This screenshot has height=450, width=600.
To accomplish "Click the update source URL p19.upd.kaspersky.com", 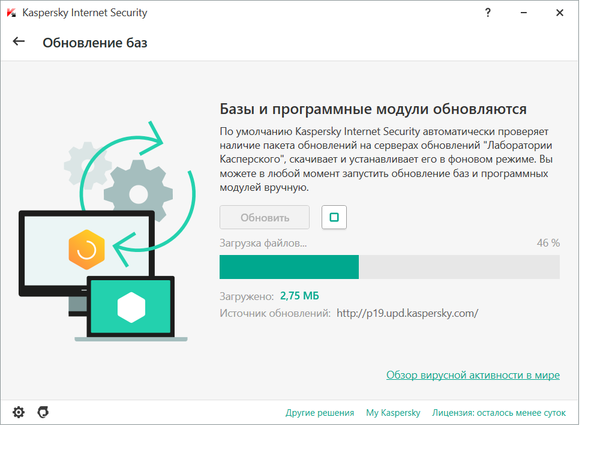I will click(407, 313).
